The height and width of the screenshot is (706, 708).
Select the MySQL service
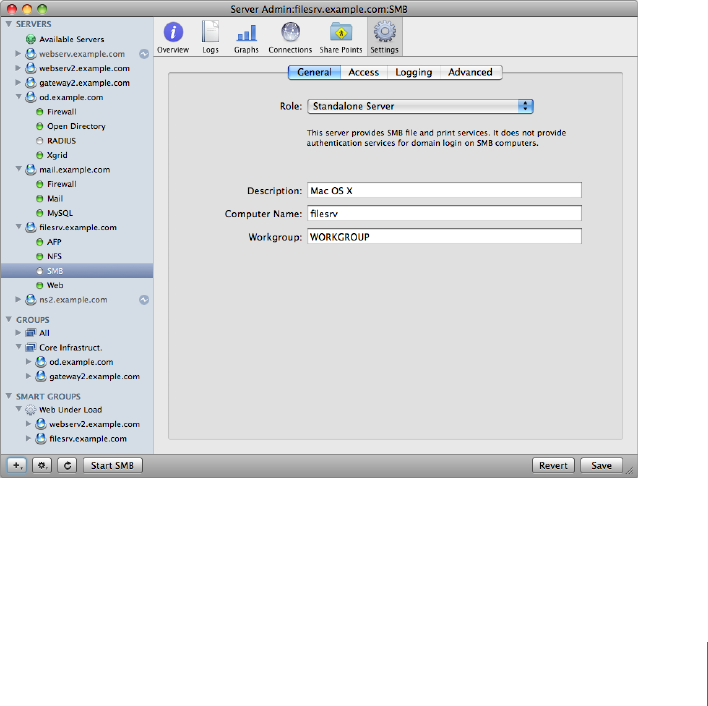(60, 213)
